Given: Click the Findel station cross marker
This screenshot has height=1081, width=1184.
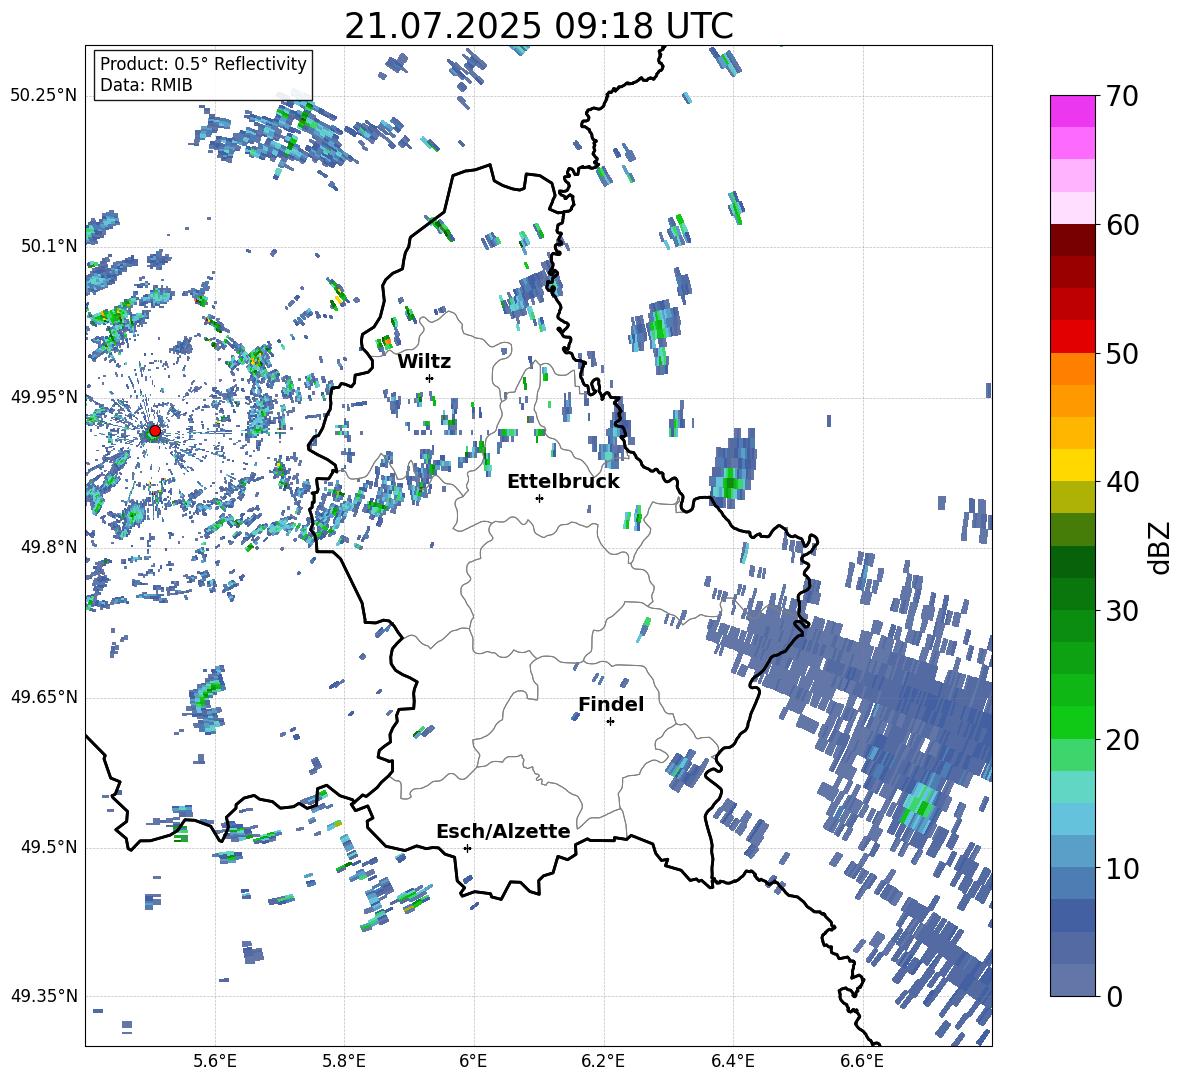Looking at the screenshot, I should point(610,722).
